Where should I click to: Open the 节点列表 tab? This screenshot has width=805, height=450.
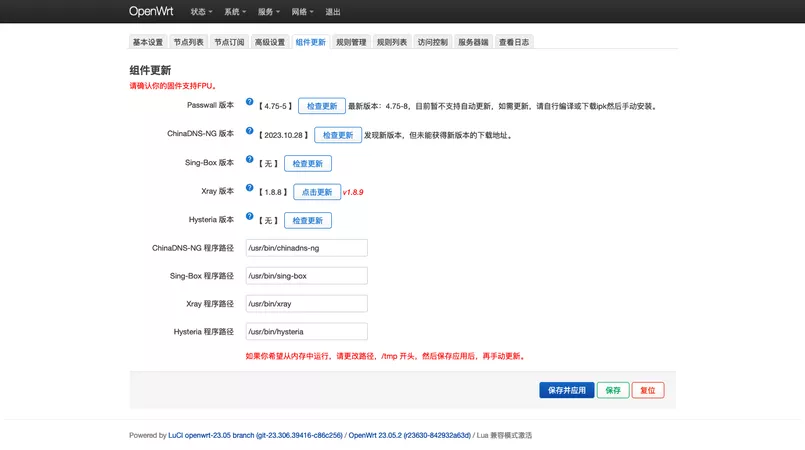click(x=188, y=42)
